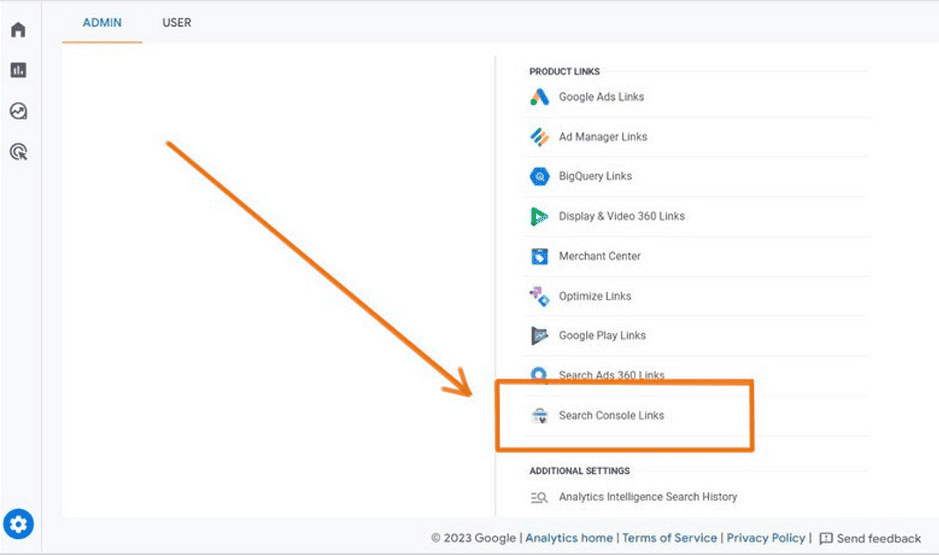Image resolution: width=939 pixels, height=555 pixels.
Task: Open the Explore icon in sidebar
Action: coord(18,111)
